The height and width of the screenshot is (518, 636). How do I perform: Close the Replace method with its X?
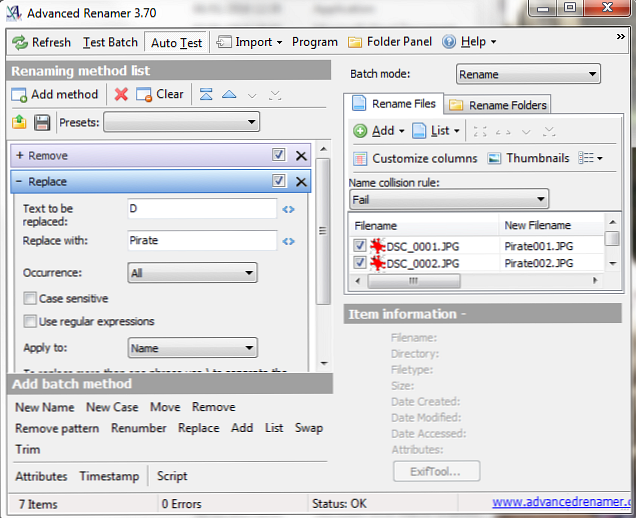(x=301, y=182)
